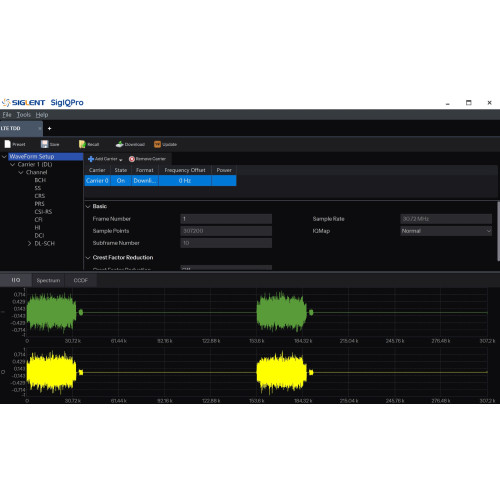
Task: Open the File menu
Action: 7,115
